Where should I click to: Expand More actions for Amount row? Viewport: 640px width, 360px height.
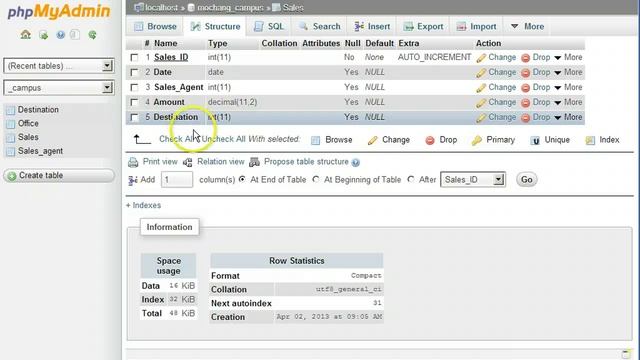pyautogui.click(x=569, y=102)
